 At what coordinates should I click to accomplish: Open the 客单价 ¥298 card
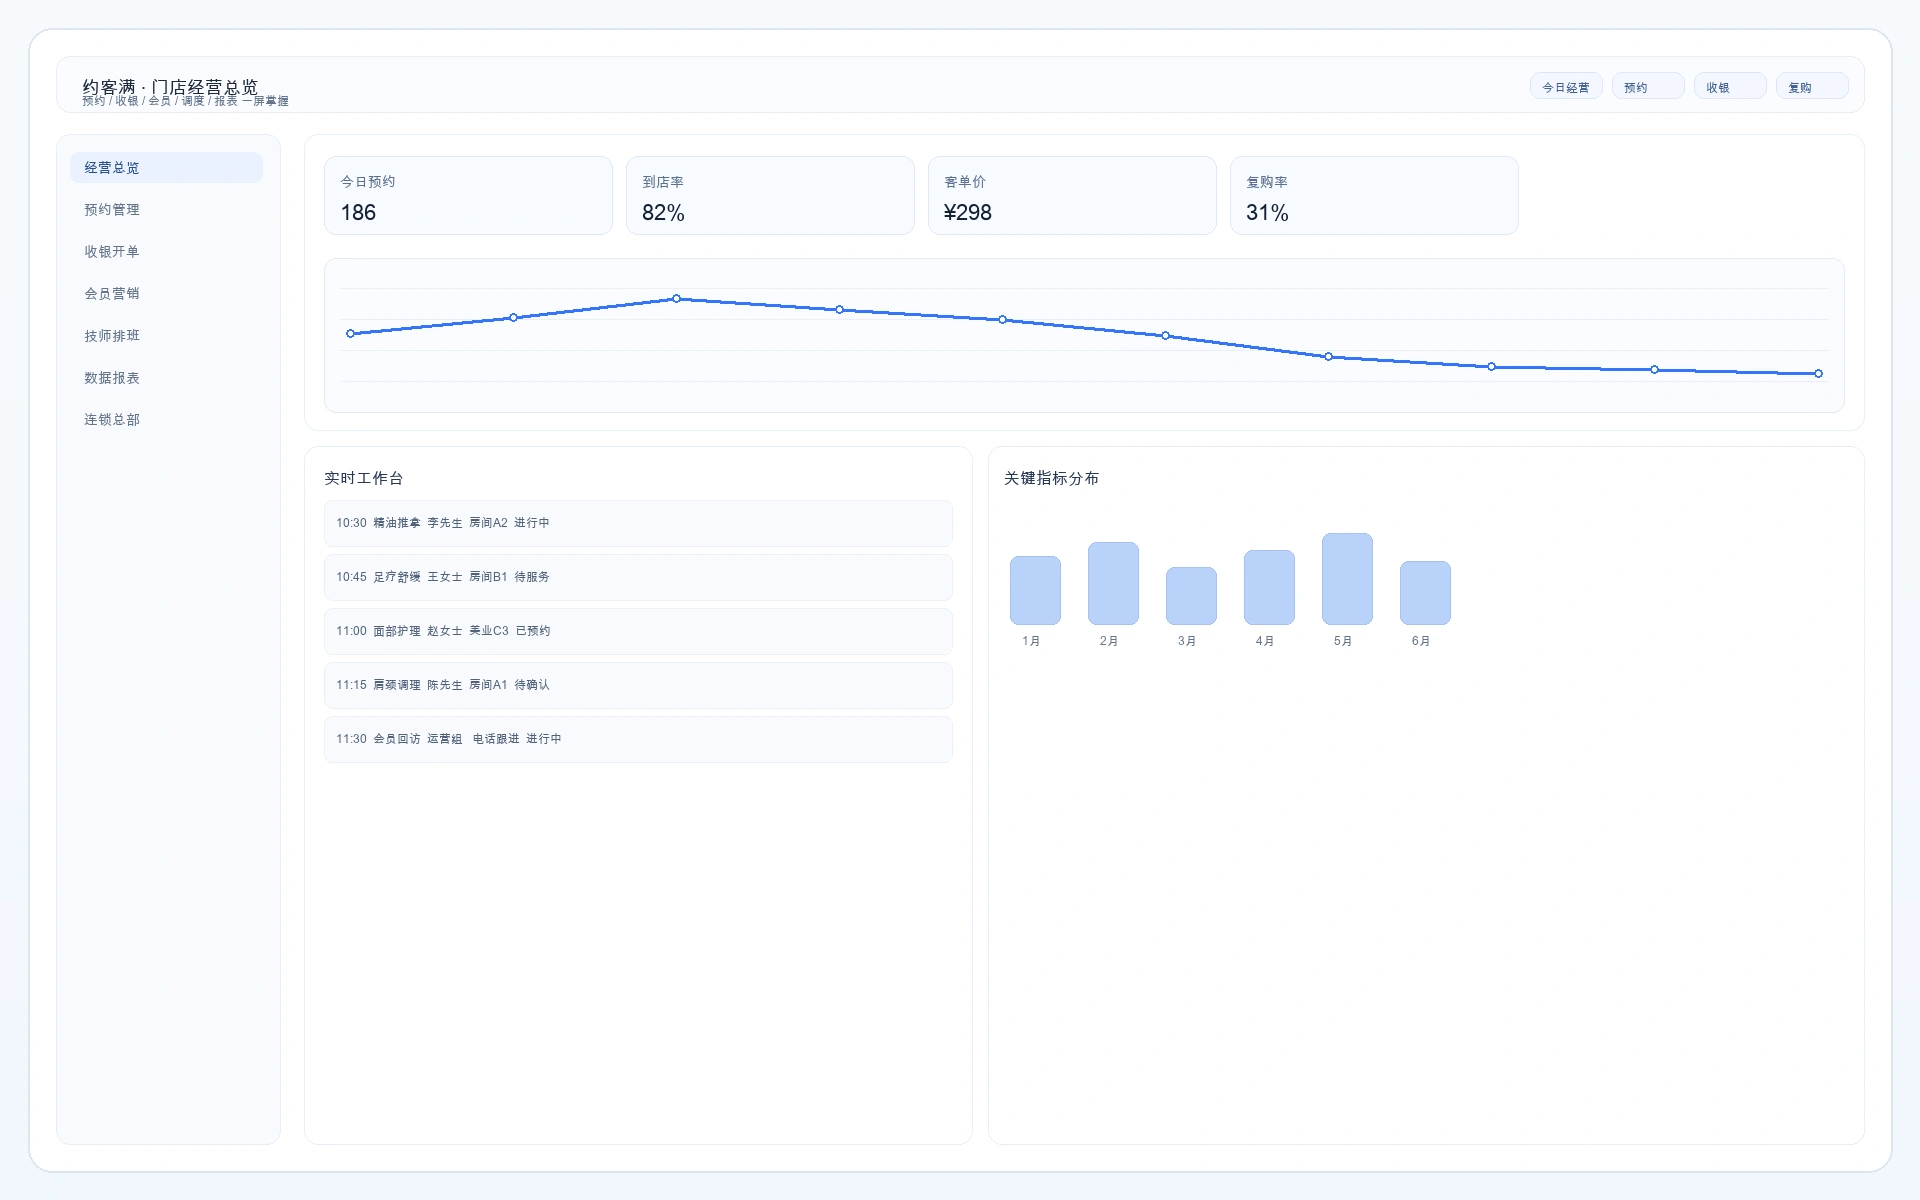(1071, 196)
